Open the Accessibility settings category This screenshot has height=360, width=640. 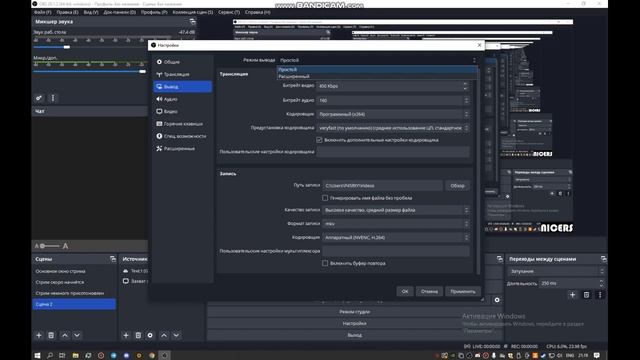pos(182,136)
